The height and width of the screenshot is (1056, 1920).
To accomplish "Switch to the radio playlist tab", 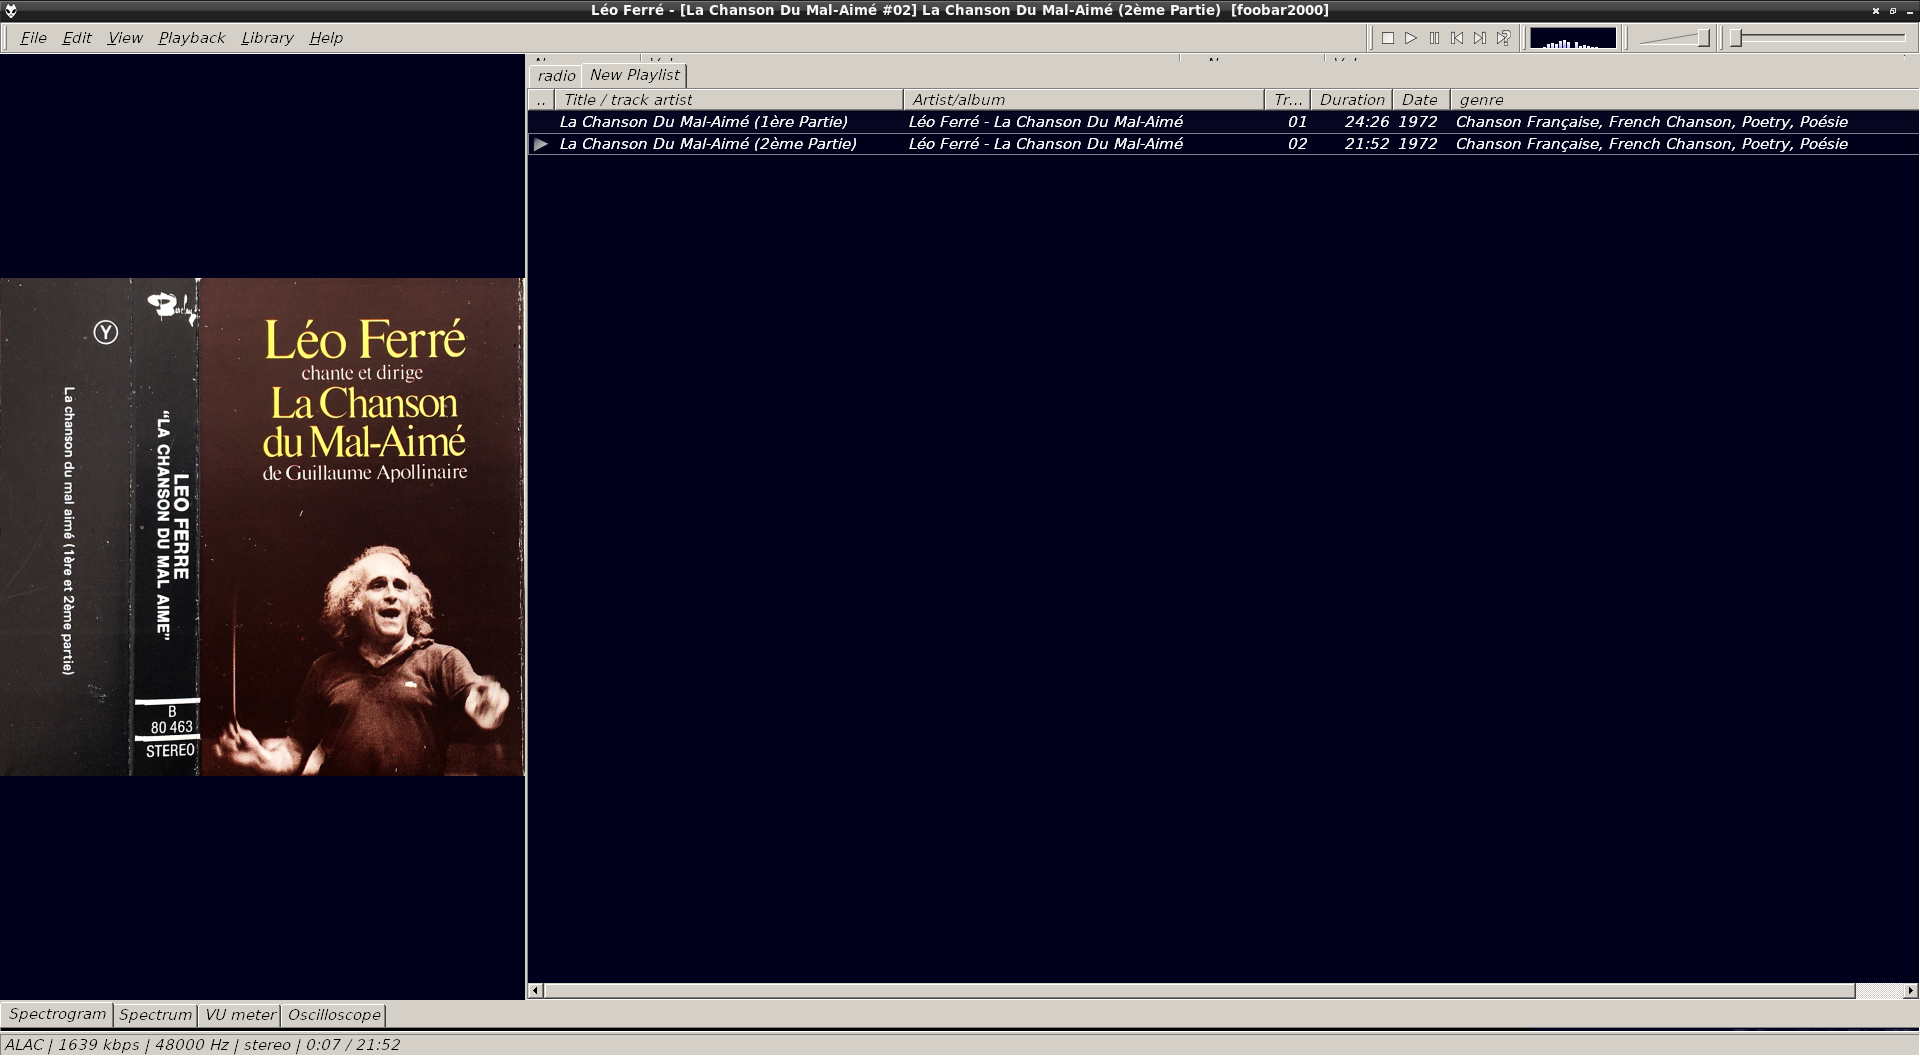I will (556, 76).
